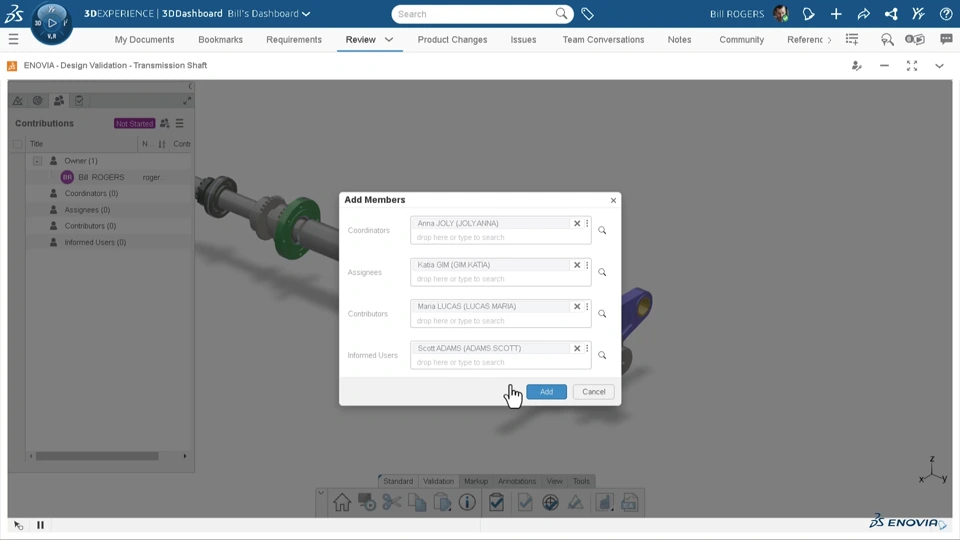Open options menu for Scott ADAMS chip

point(587,348)
